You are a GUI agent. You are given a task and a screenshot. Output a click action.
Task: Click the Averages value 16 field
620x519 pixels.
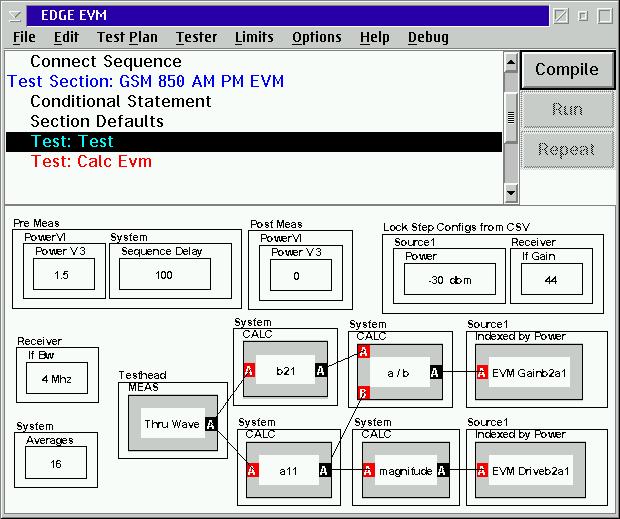click(x=56, y=463)
